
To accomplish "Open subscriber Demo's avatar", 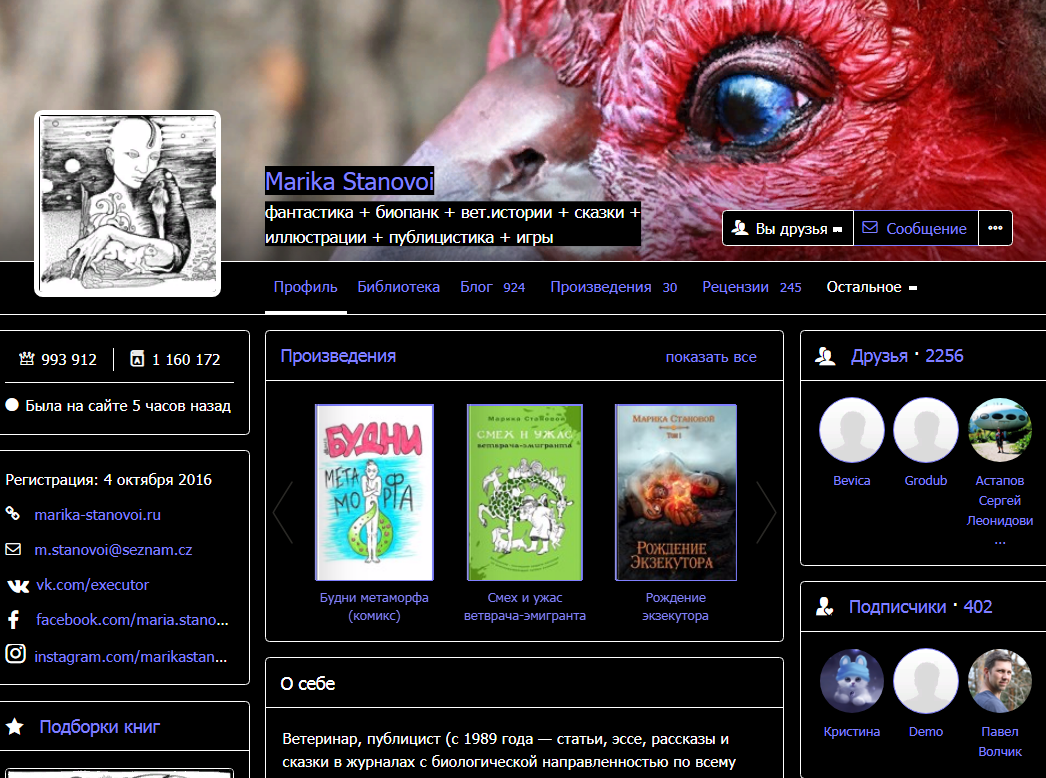I will tap(926, 681).
